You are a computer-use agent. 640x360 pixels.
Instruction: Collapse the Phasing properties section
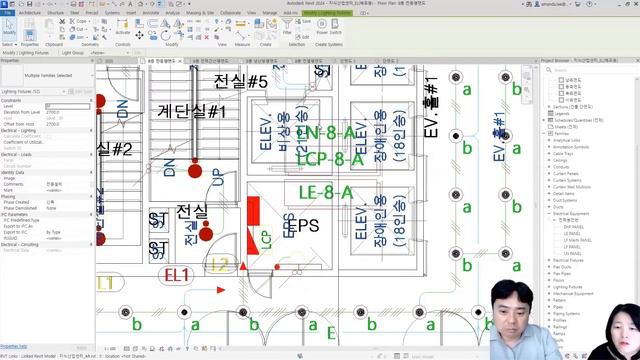[x=91, y=197]
